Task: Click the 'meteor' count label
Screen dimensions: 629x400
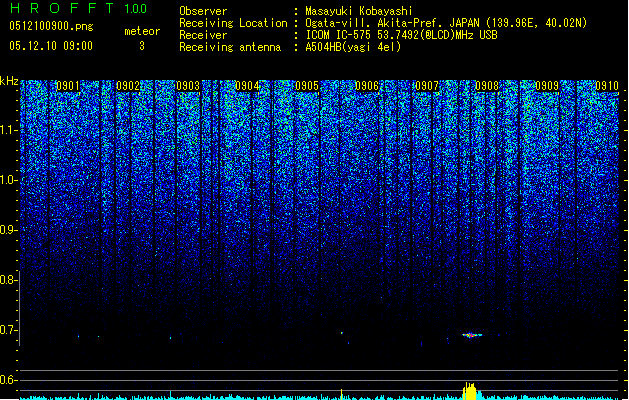Action: tap(142, 31)
